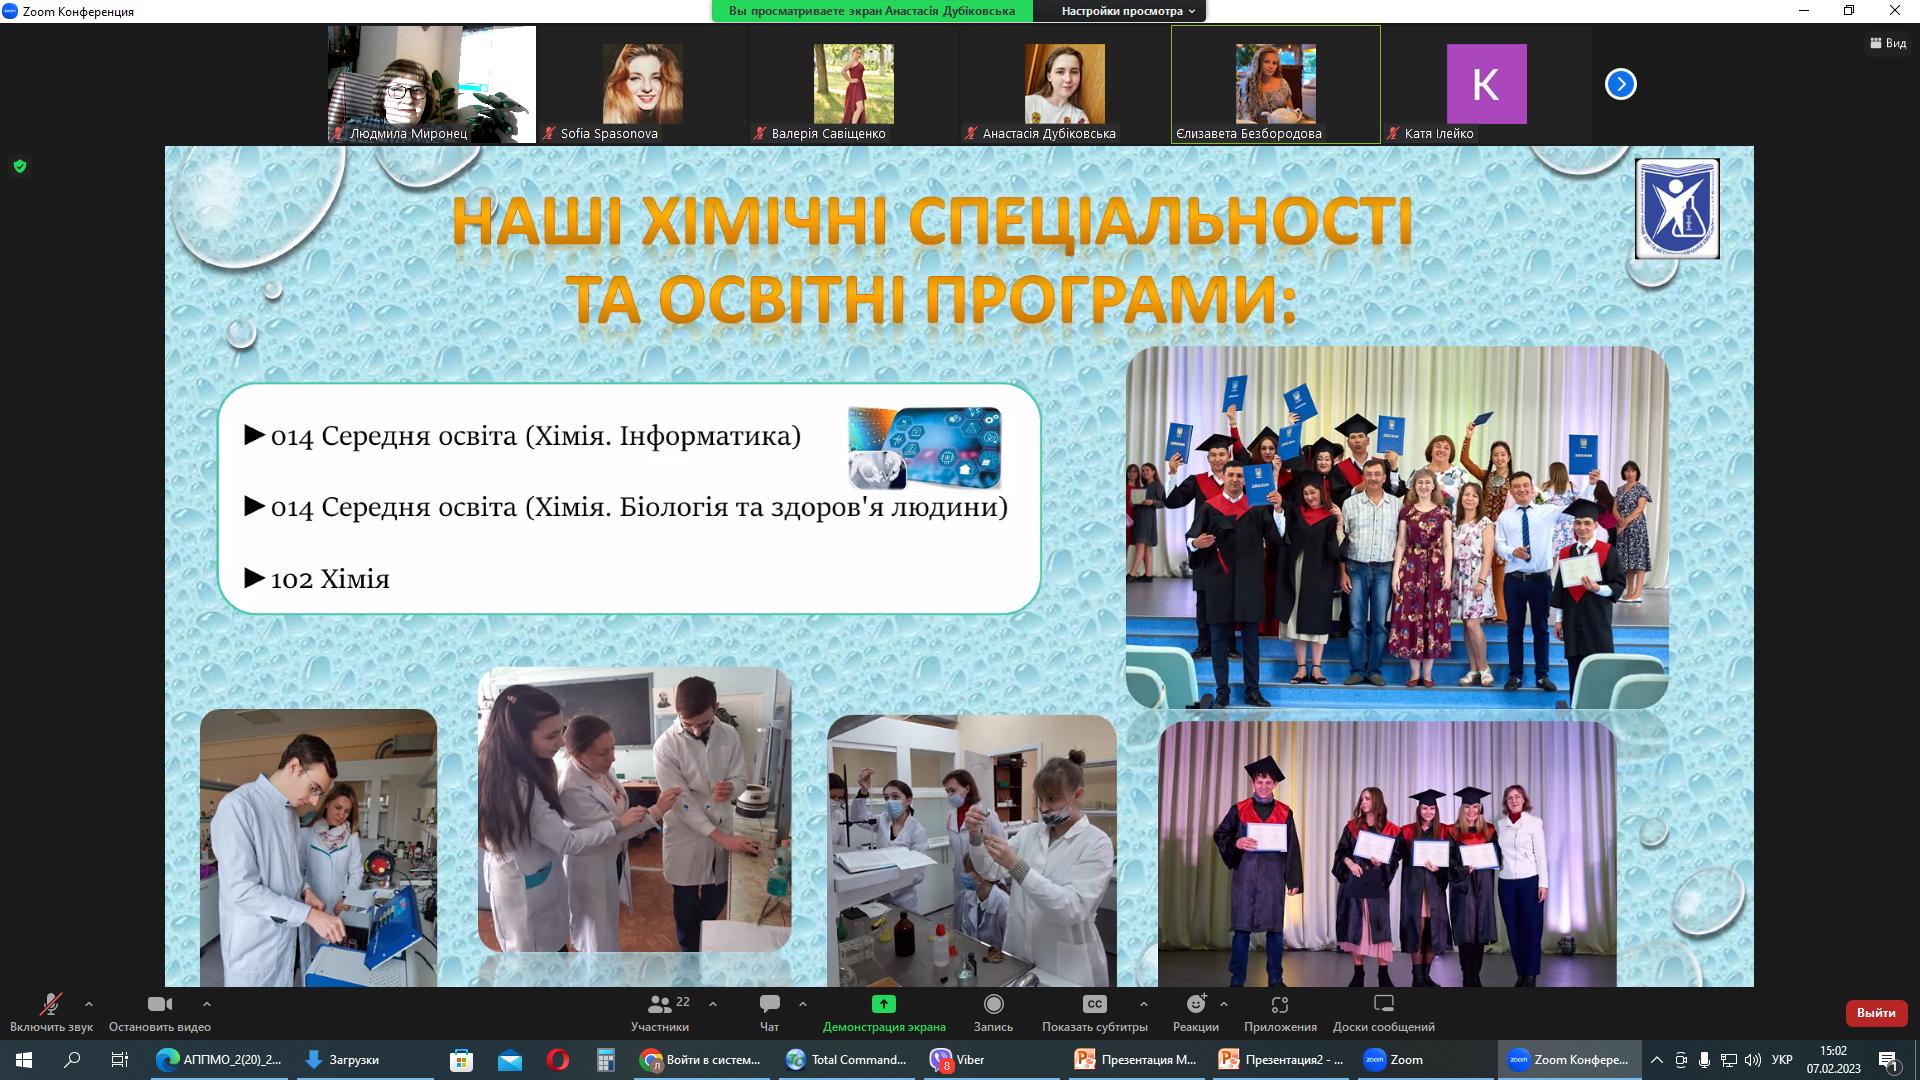
Task: Click the green encryption shield icon
Action: click(20, 166)
